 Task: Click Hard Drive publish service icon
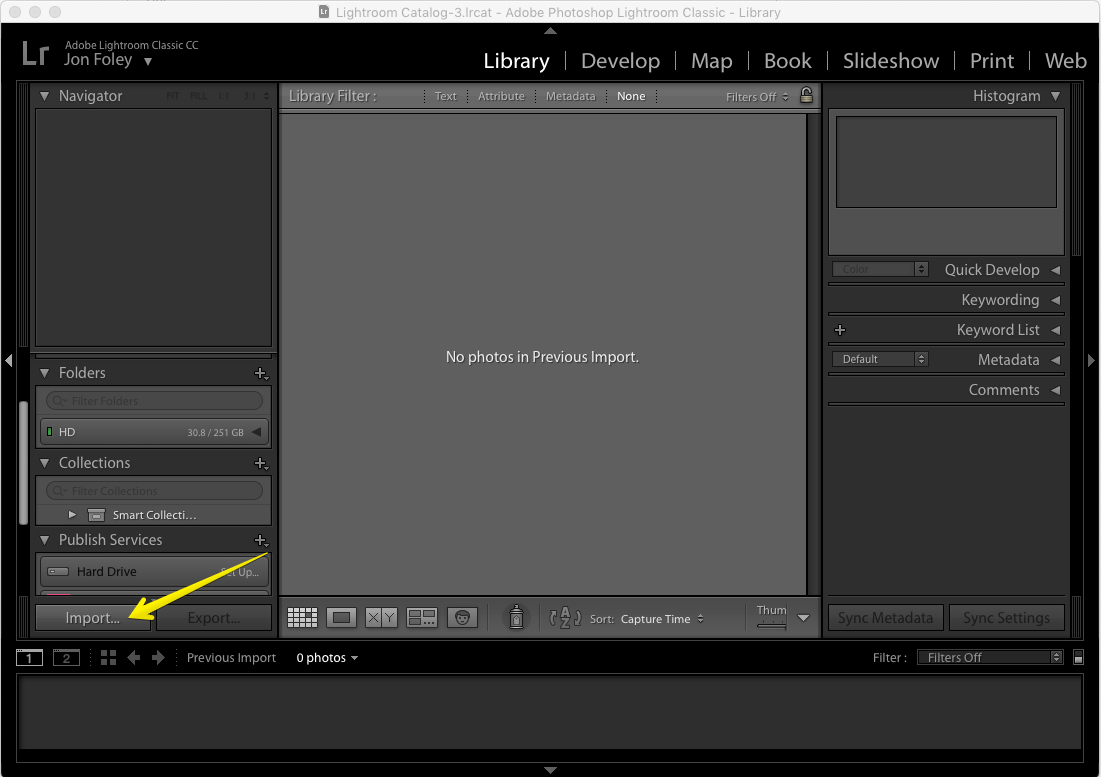tap(58, 571)
